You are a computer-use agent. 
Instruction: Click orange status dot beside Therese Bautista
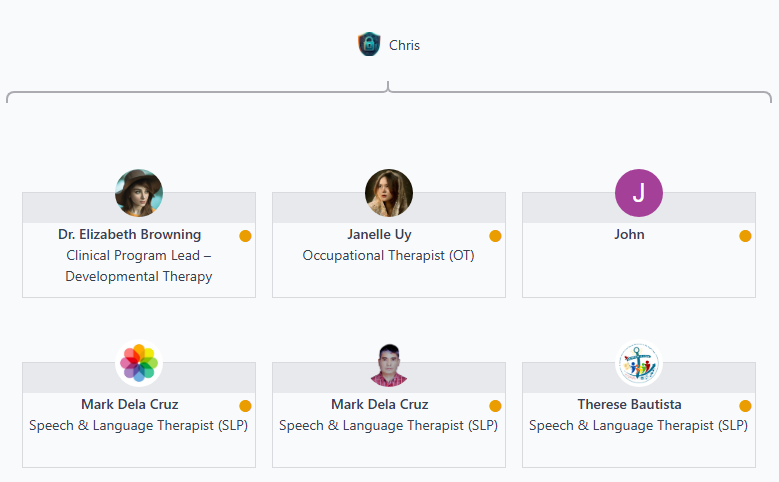pyautogui.click(x=745, y=406)
